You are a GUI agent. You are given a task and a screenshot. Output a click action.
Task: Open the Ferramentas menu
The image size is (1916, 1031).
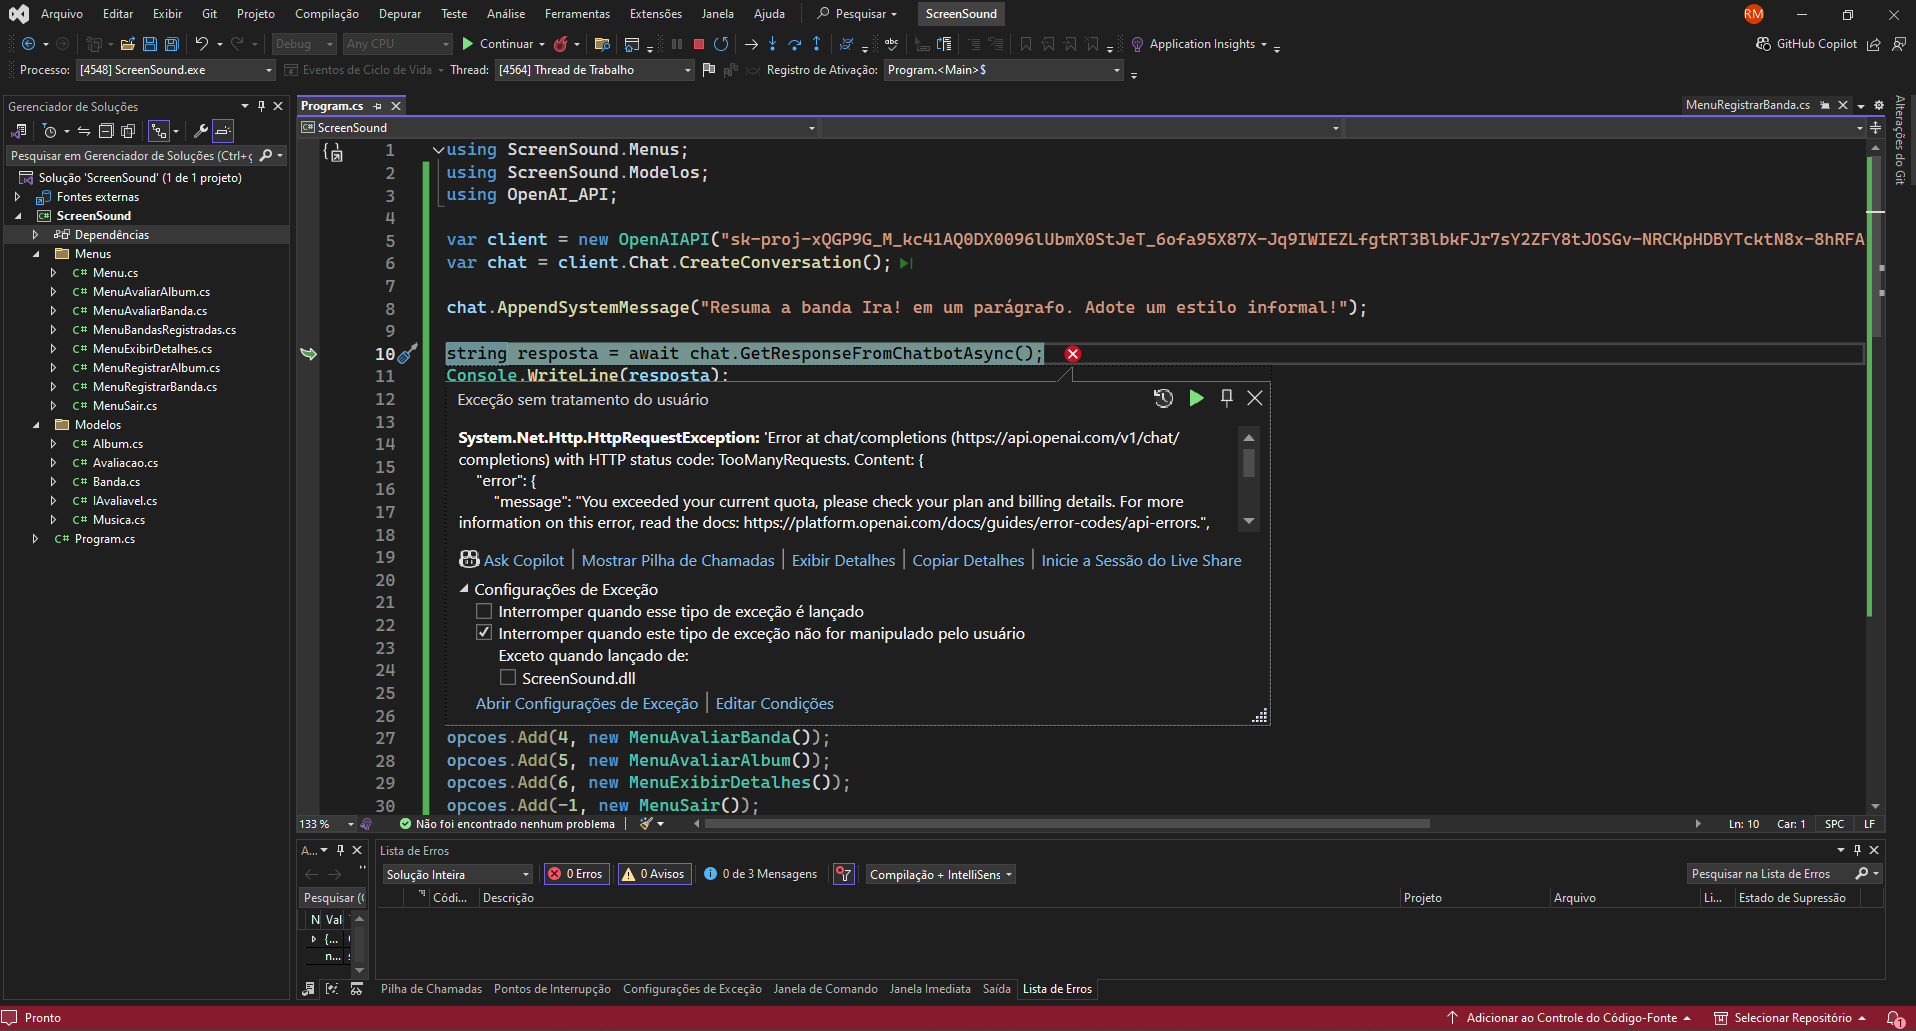(577, 14)
